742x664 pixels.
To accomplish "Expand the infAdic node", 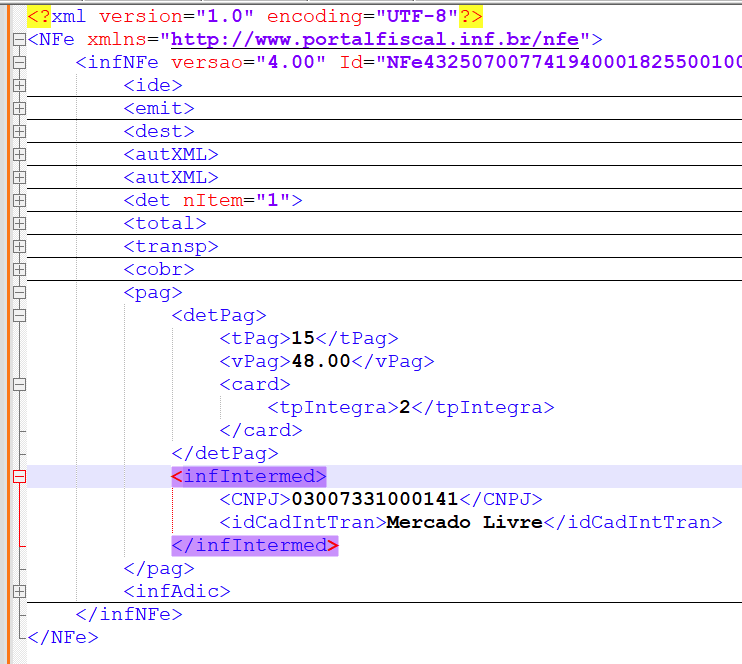I will pyautogui.click(x=19, y=592).
